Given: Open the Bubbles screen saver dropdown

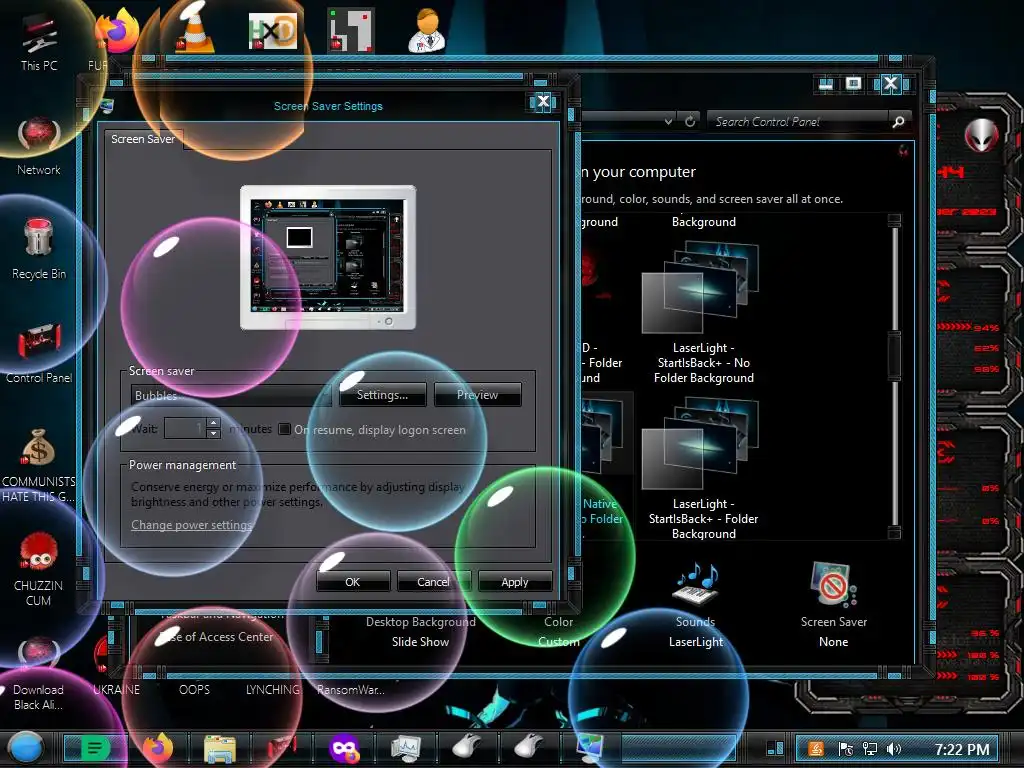Looking at the screenshot, I should 231,395.
